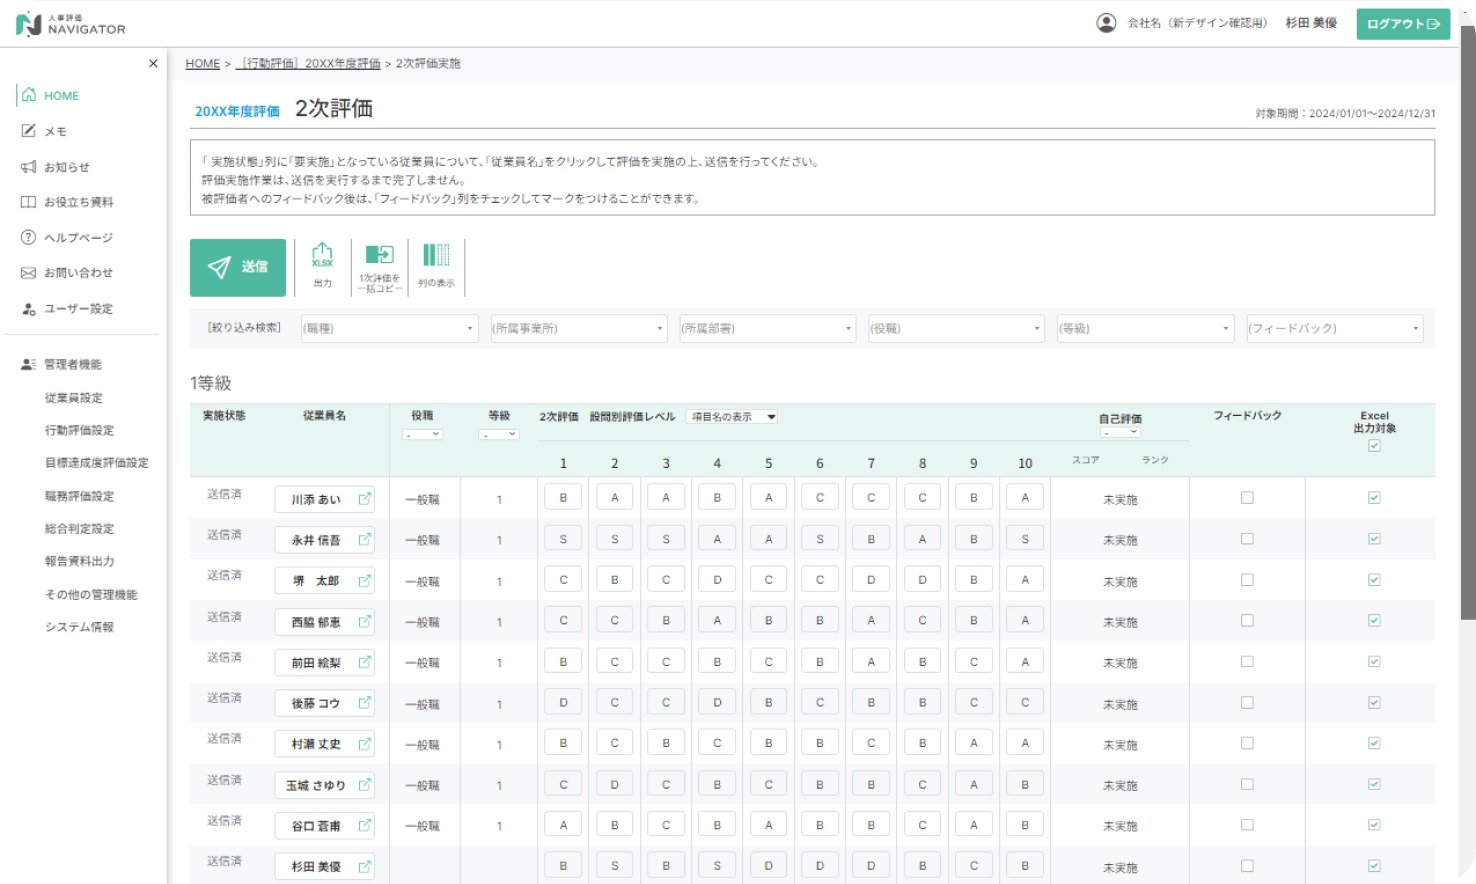Open お知らせ in the sidebar
The image size is (1476, 884).
click(x=66, y=167)
